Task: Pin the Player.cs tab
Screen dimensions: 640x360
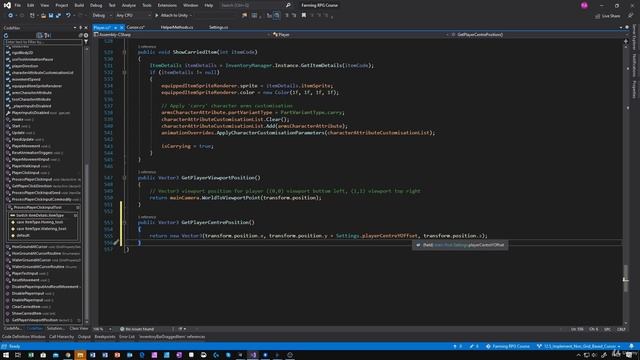Action: (116, 27)
